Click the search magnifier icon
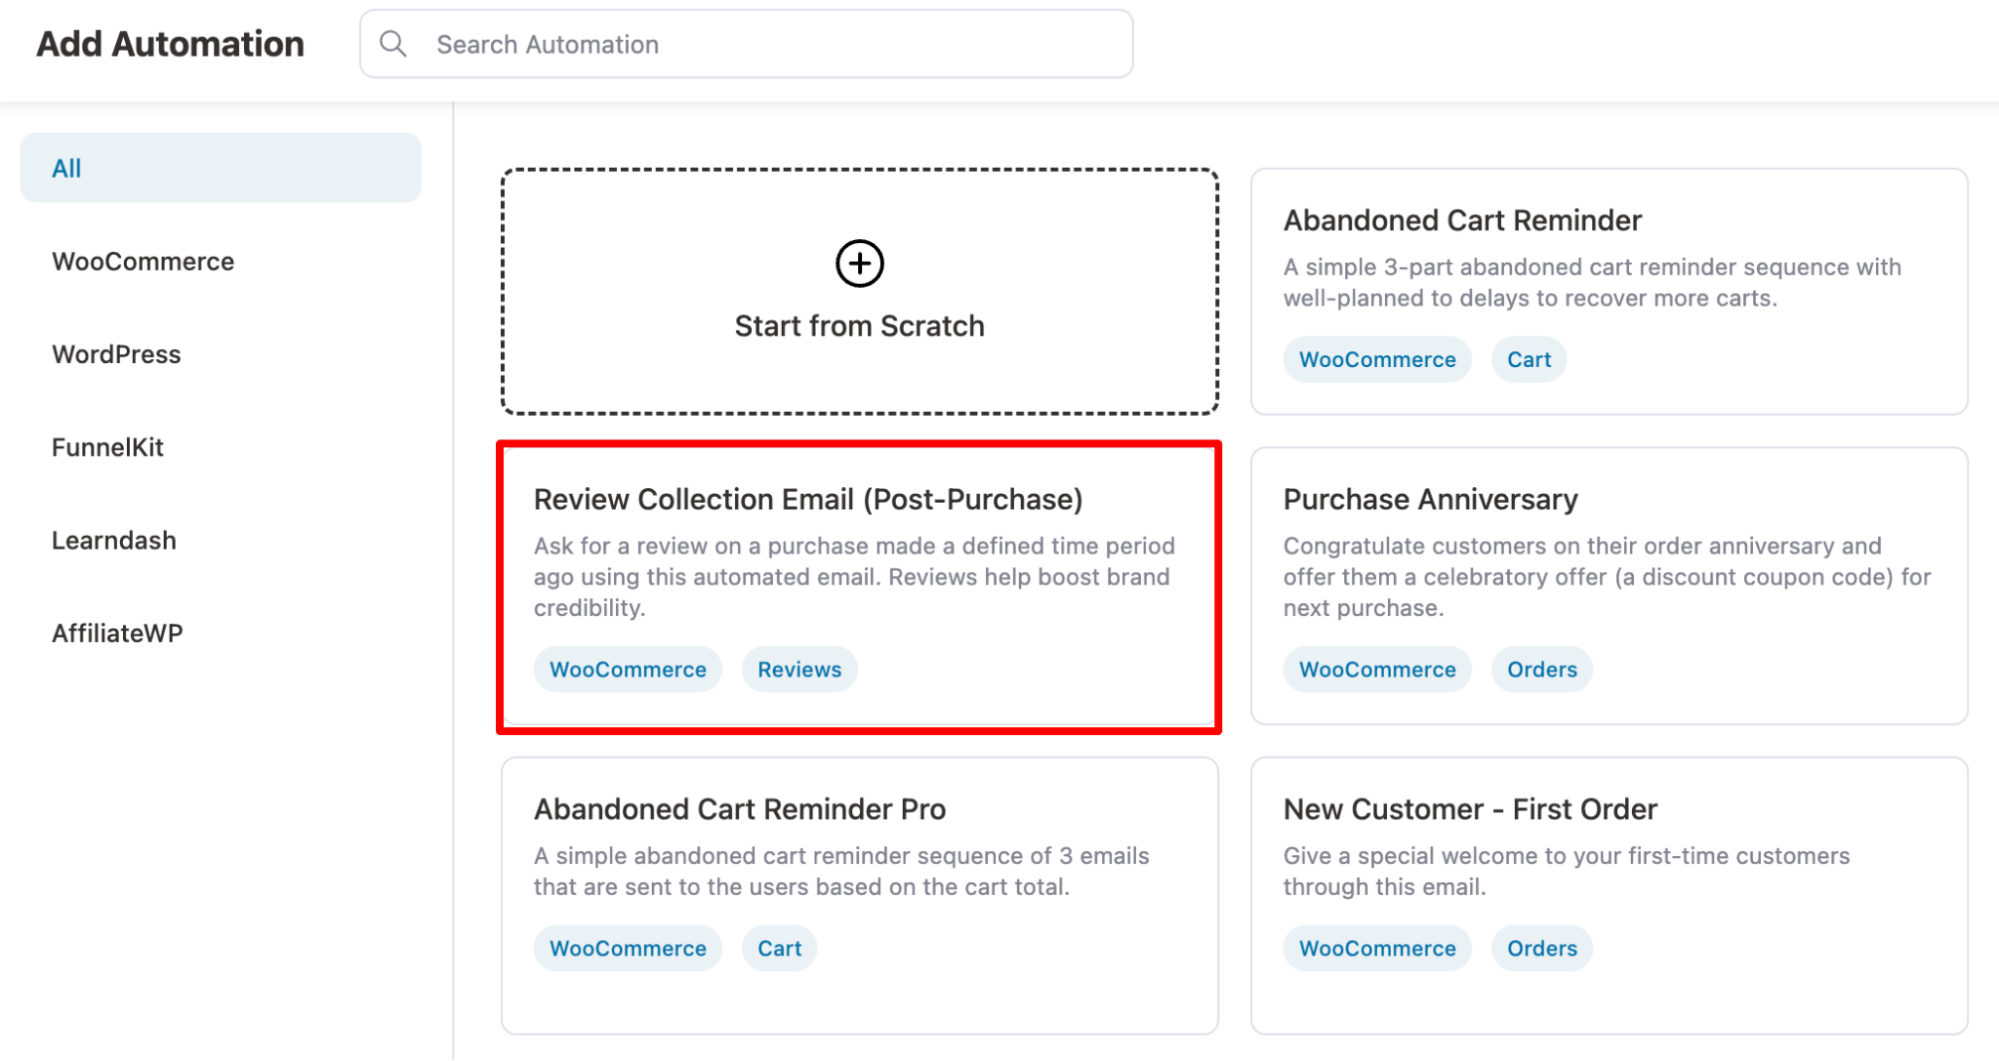 tap(392, 43)
